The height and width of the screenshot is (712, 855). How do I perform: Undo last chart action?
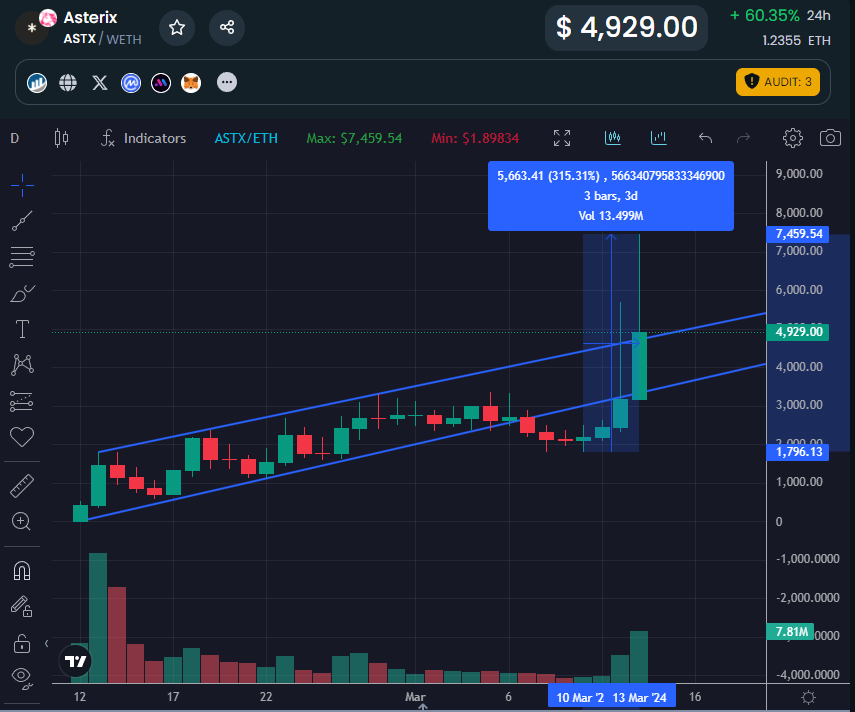pos(706,138)
